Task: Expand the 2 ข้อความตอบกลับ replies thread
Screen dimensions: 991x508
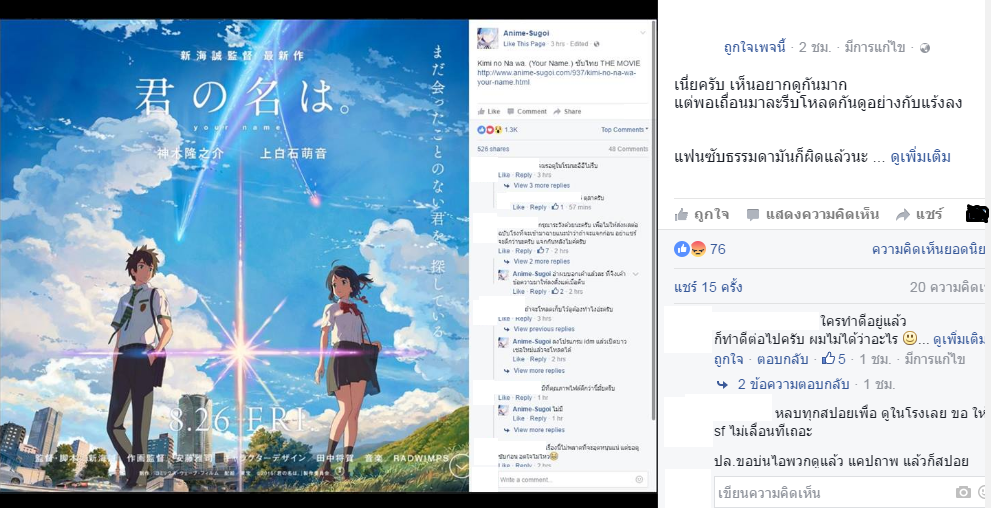Action: (793, 384)
